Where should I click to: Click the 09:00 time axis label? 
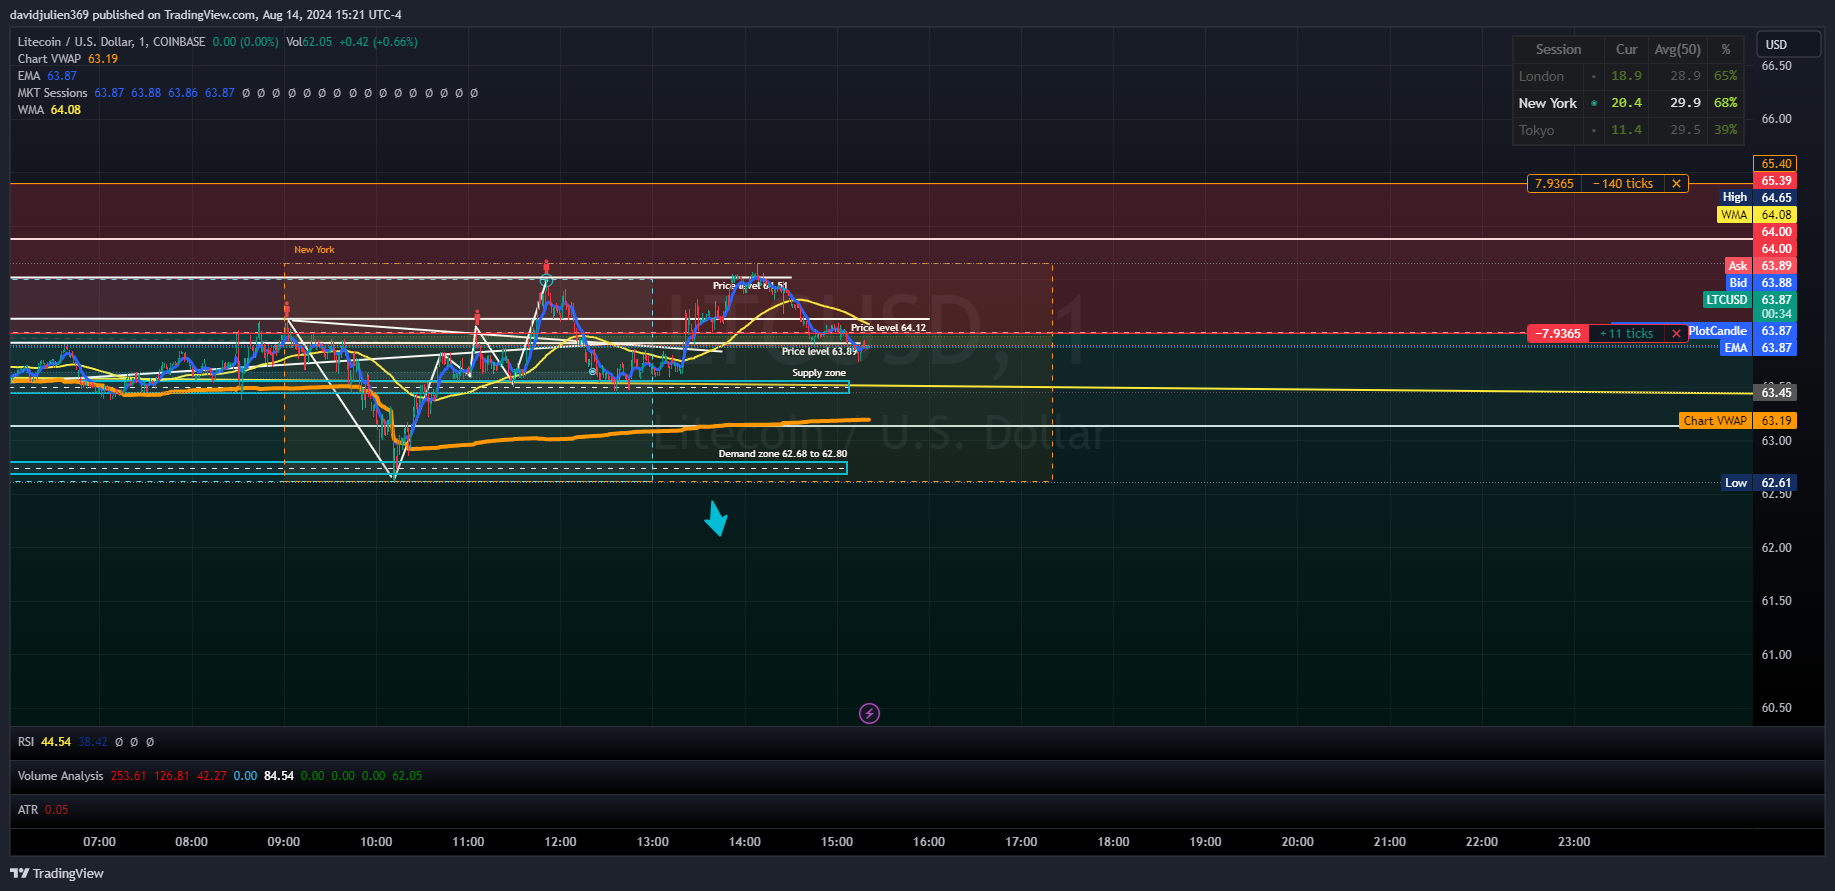284,842
